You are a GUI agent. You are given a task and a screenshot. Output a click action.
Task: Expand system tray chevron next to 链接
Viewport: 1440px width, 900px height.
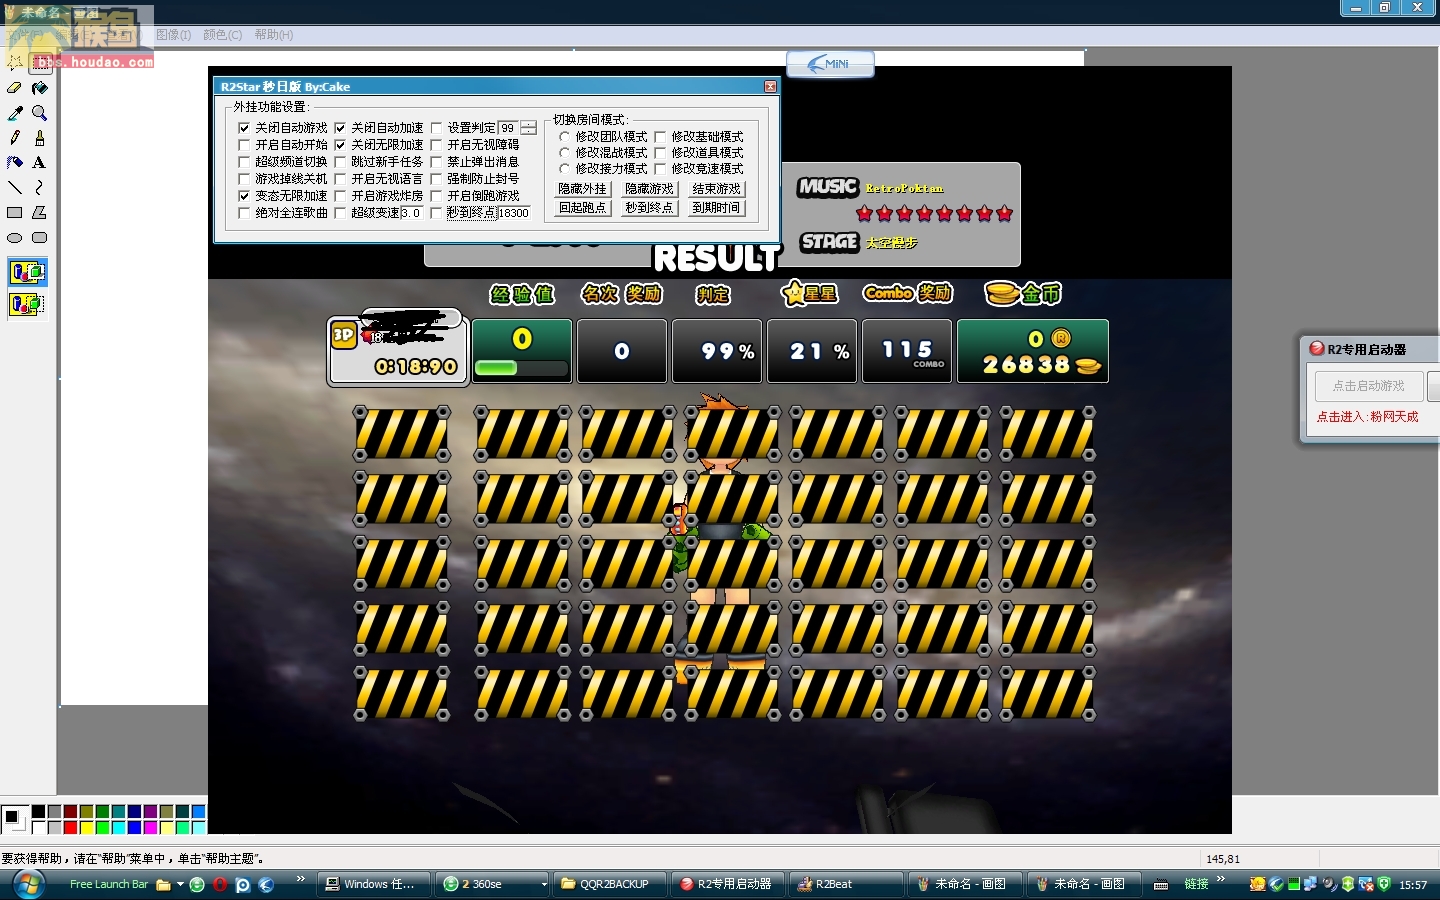(x=1221, y=879)
